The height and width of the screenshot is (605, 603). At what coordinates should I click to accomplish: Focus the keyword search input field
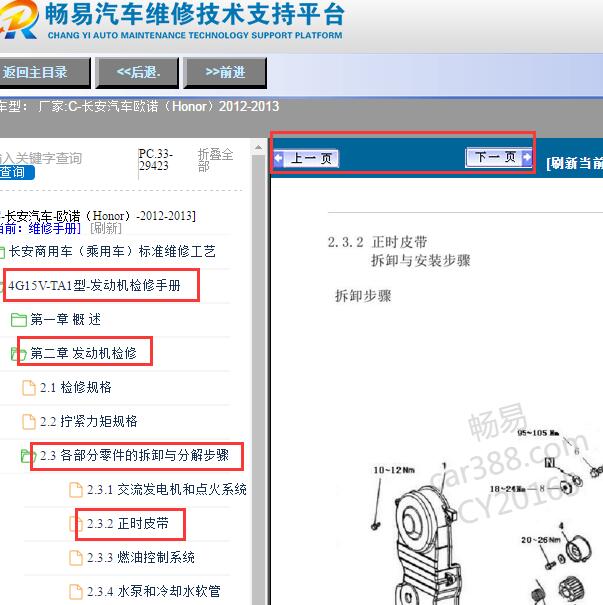[41, 158]
